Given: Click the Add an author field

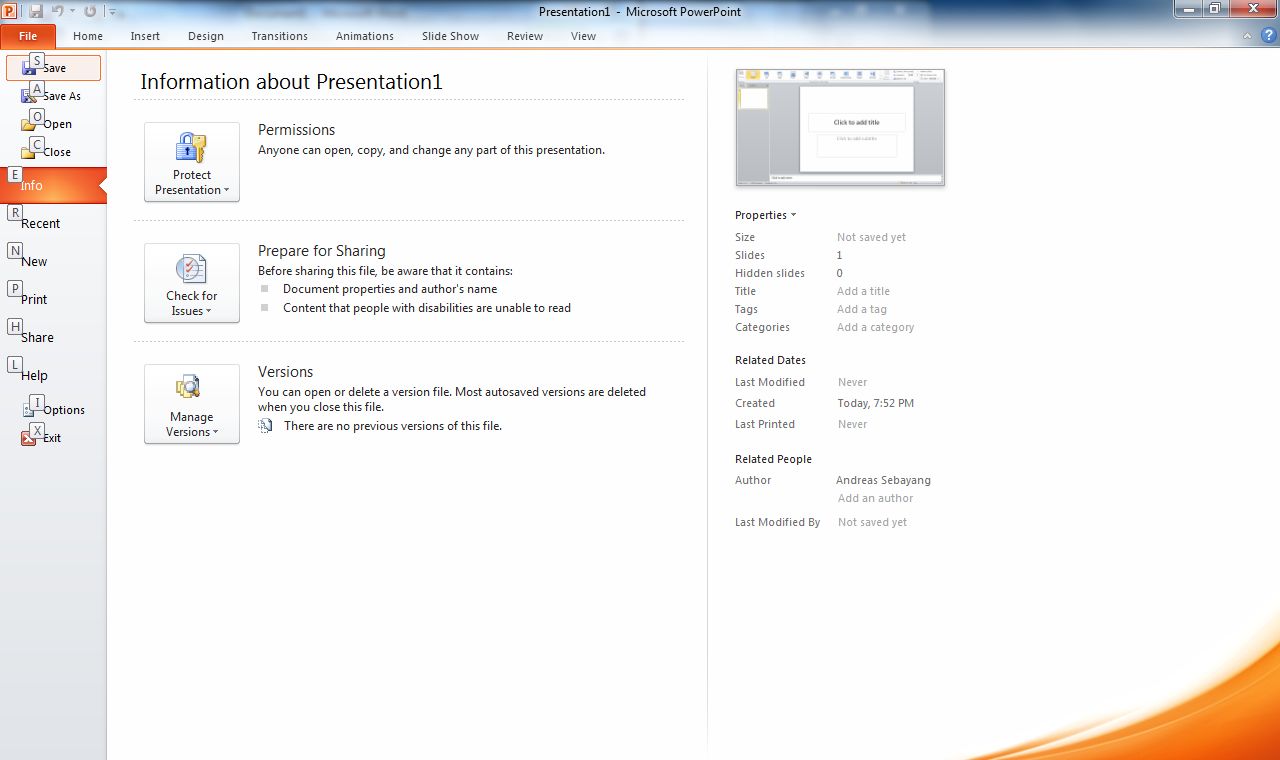Looking at the screenshot, I should point(875,498).
